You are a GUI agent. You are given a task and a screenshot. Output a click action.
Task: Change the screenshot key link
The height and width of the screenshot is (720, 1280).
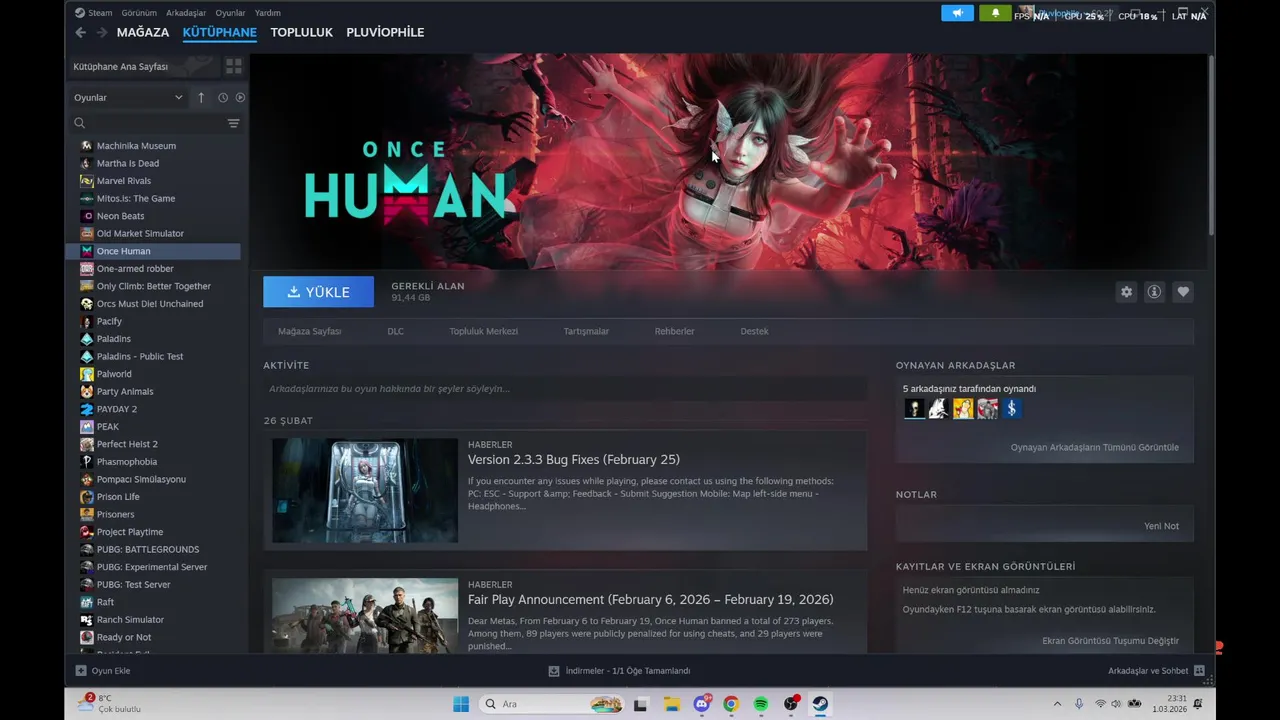pos(1110,641)
